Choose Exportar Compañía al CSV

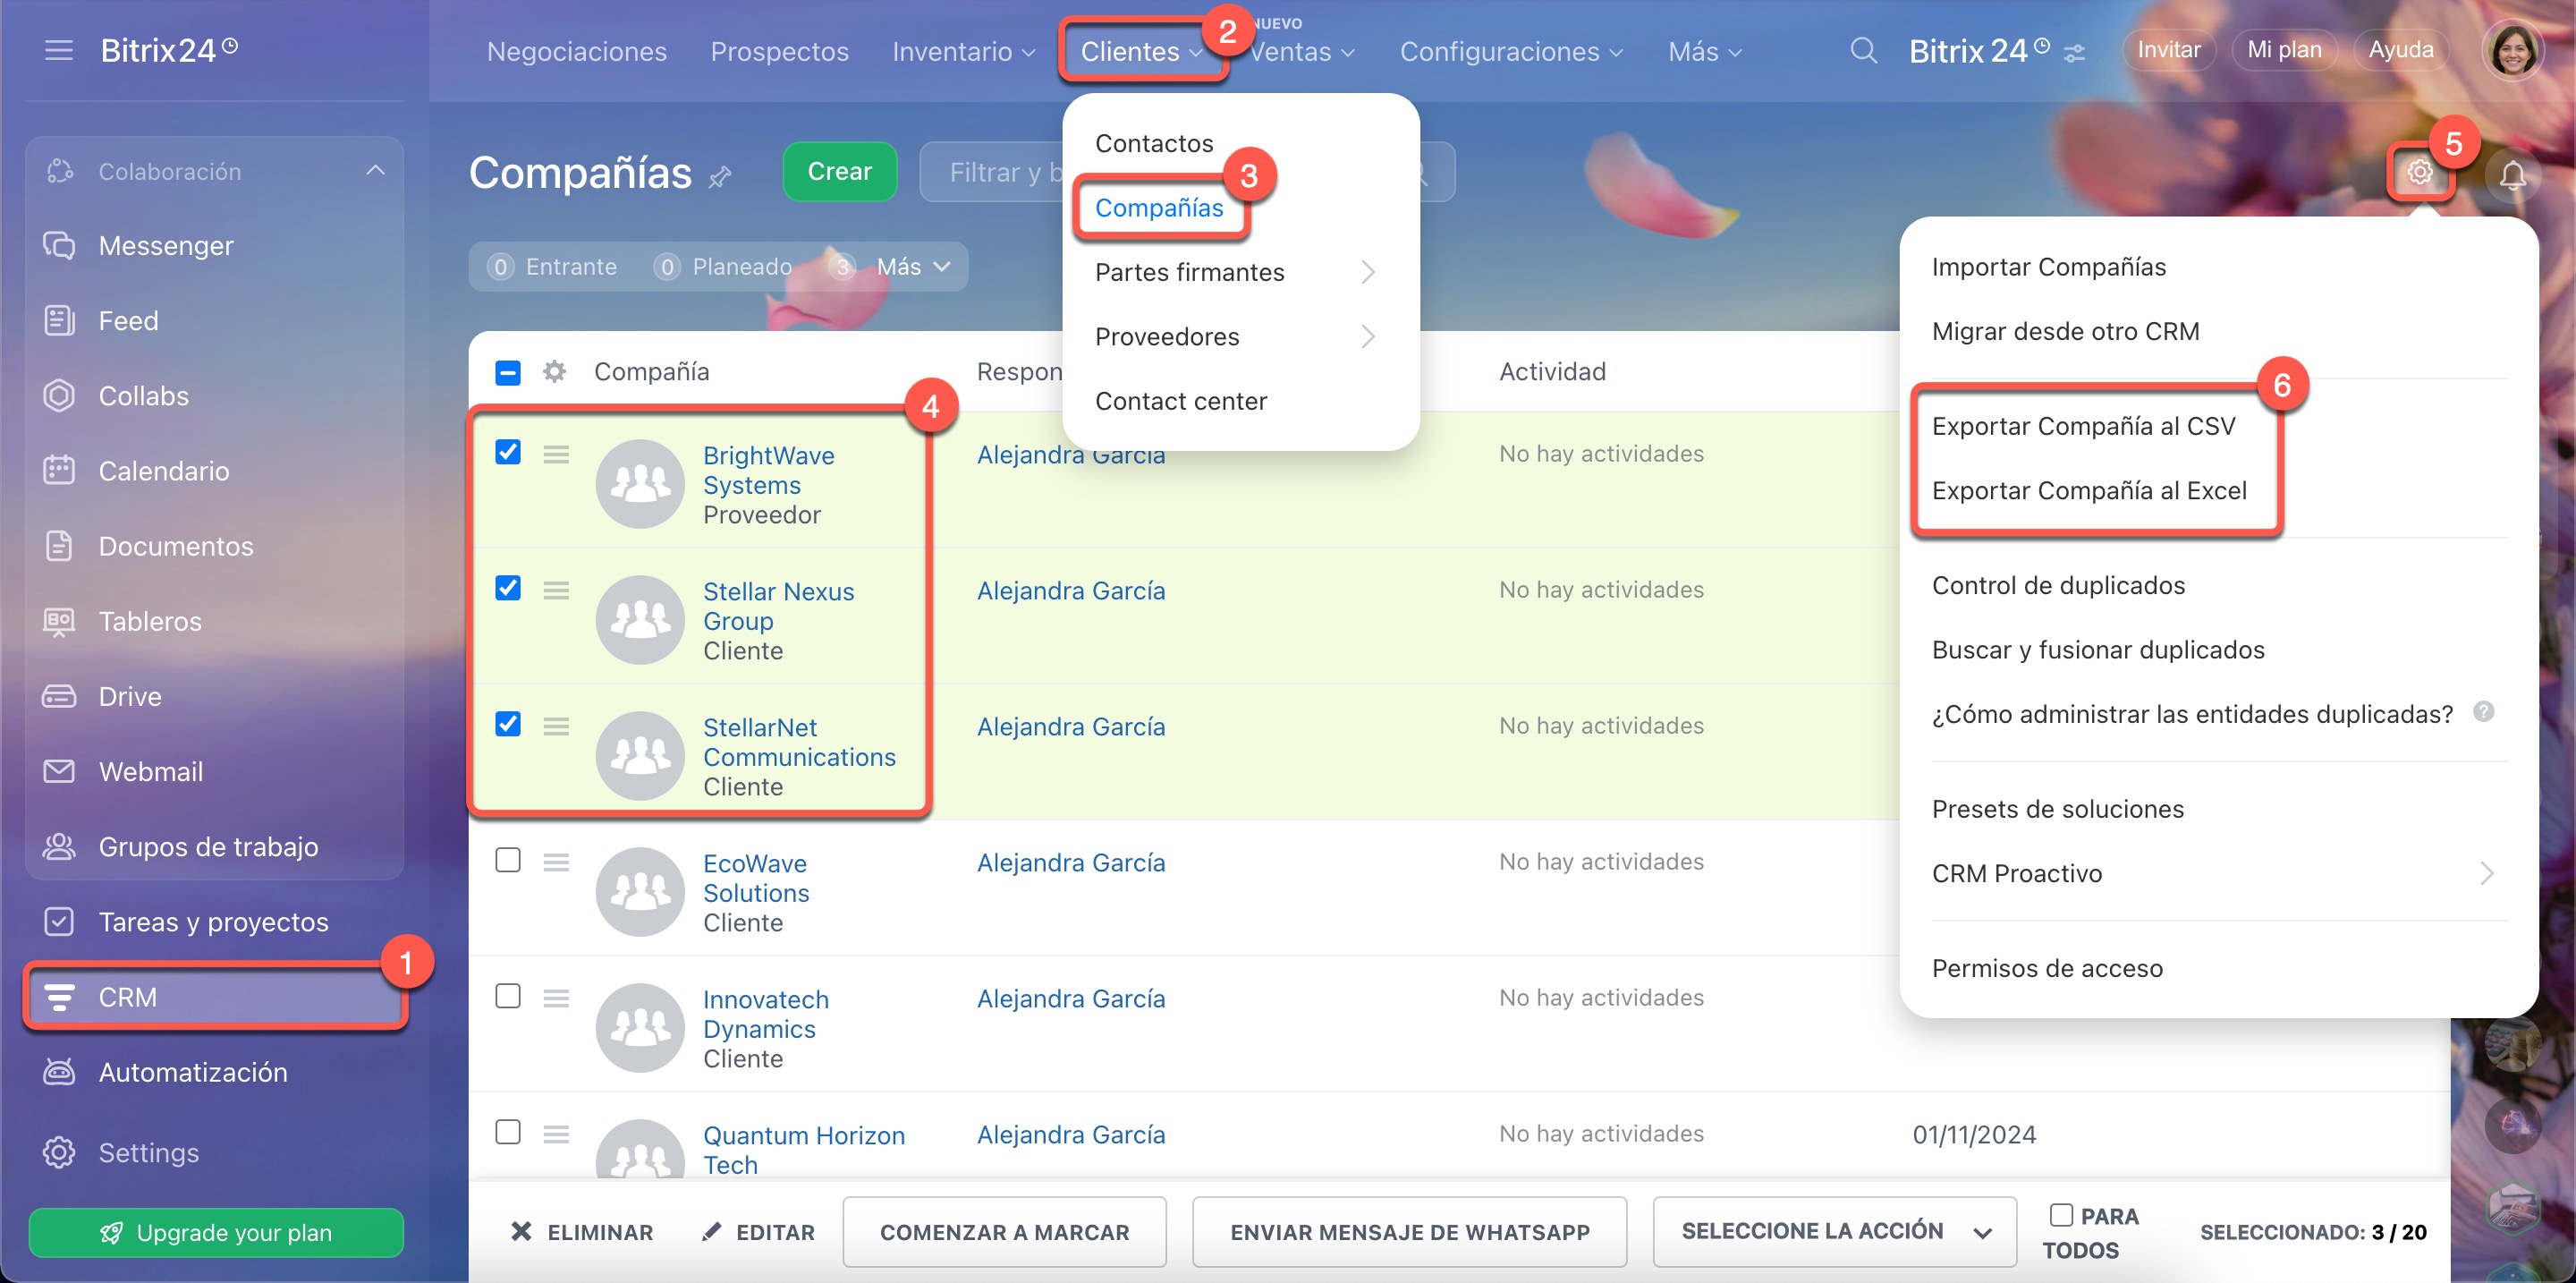[x=2083, y=426]
